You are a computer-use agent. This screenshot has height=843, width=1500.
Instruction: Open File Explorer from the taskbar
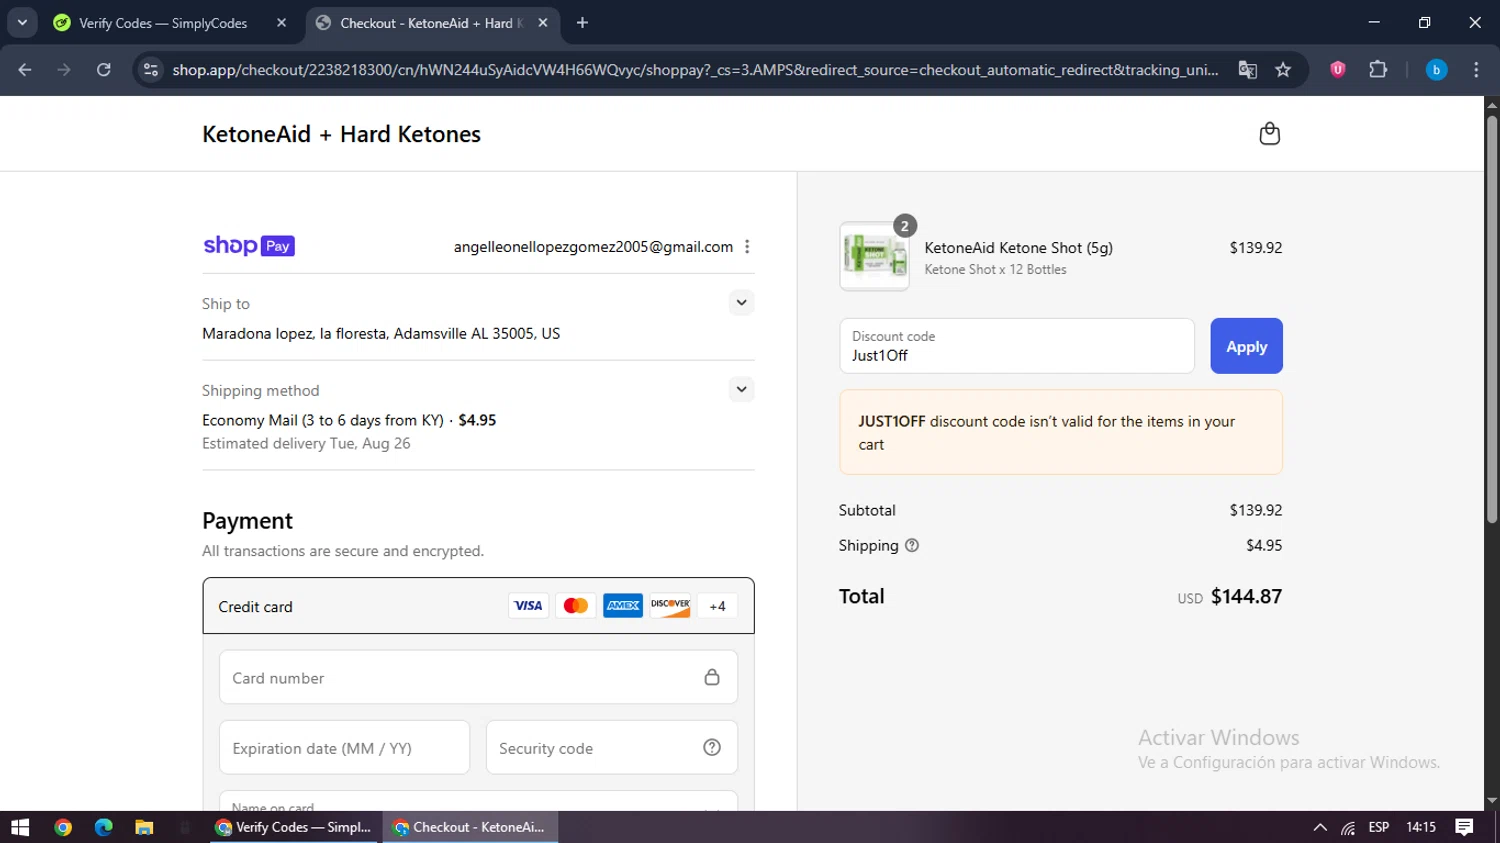point(144,827)
